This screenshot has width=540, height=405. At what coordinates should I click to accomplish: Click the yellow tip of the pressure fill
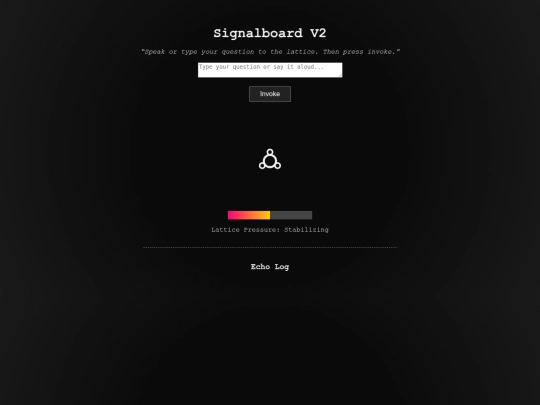click(x=268, y=215)
